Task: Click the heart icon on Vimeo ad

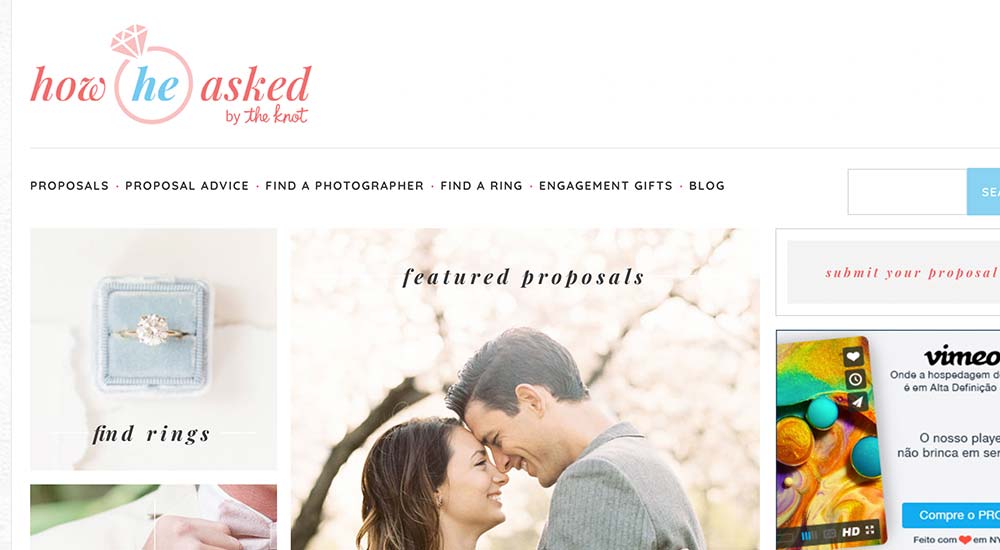Action: (853, 357)
